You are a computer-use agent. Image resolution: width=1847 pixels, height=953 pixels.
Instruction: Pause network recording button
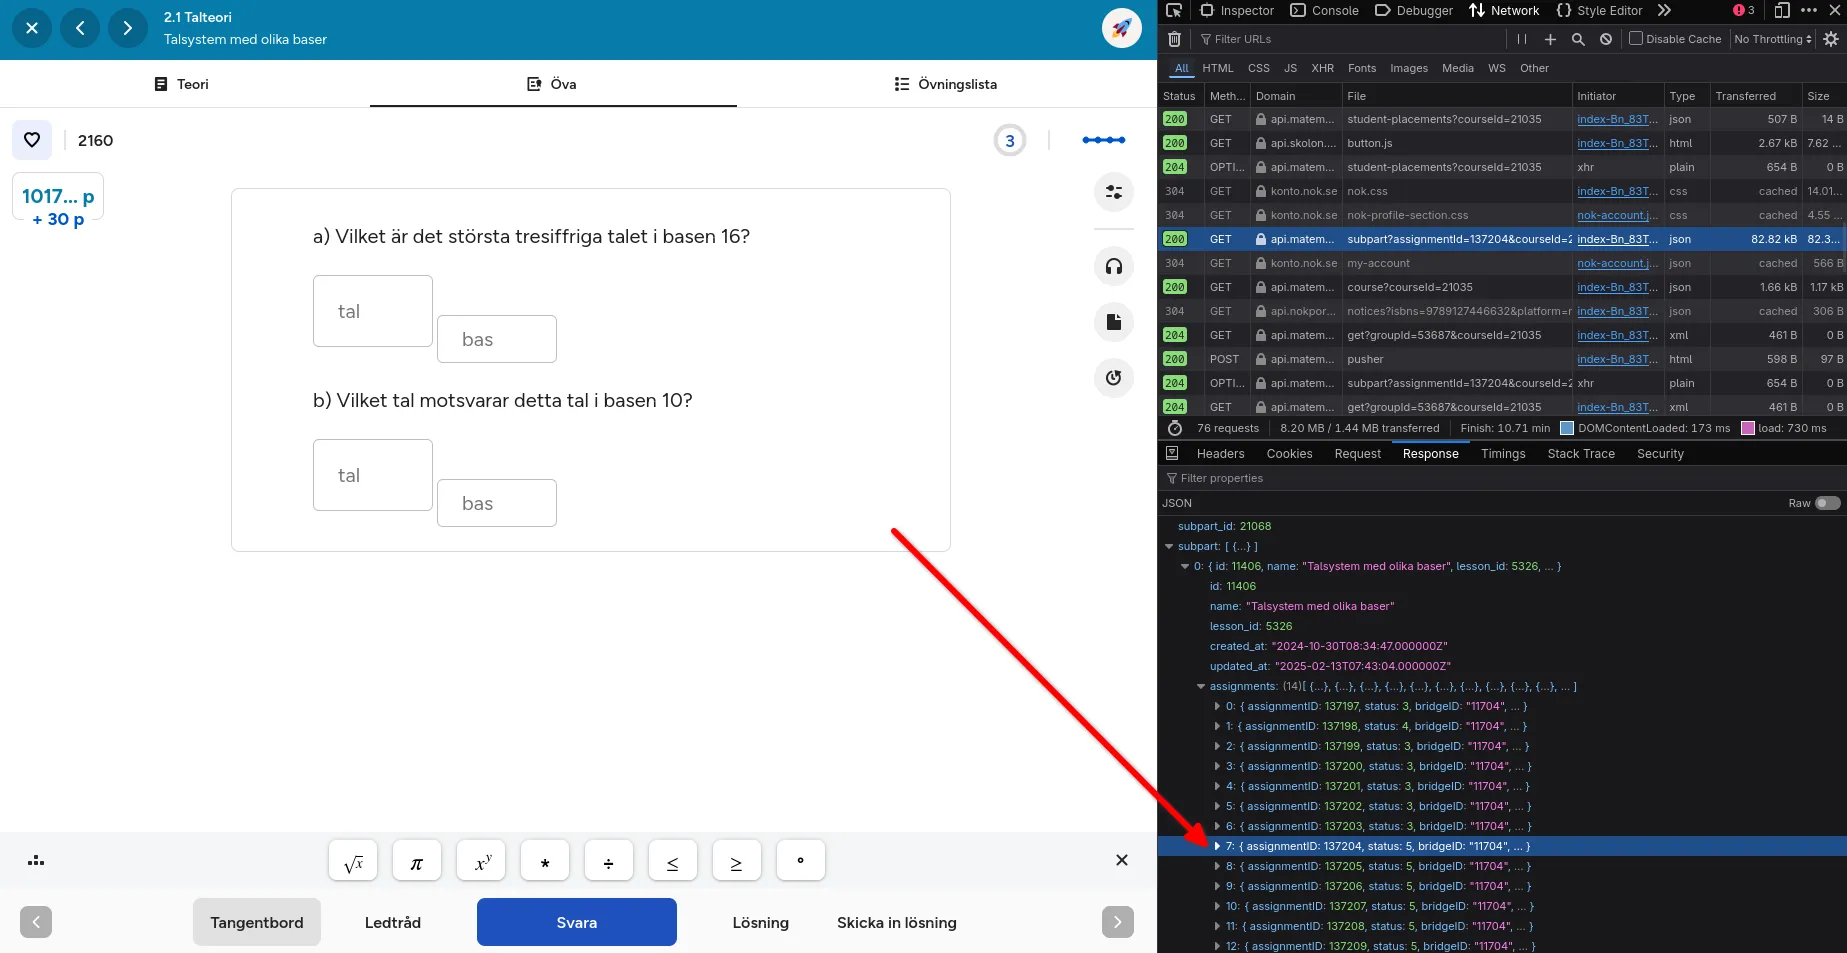coord(1522,39)
